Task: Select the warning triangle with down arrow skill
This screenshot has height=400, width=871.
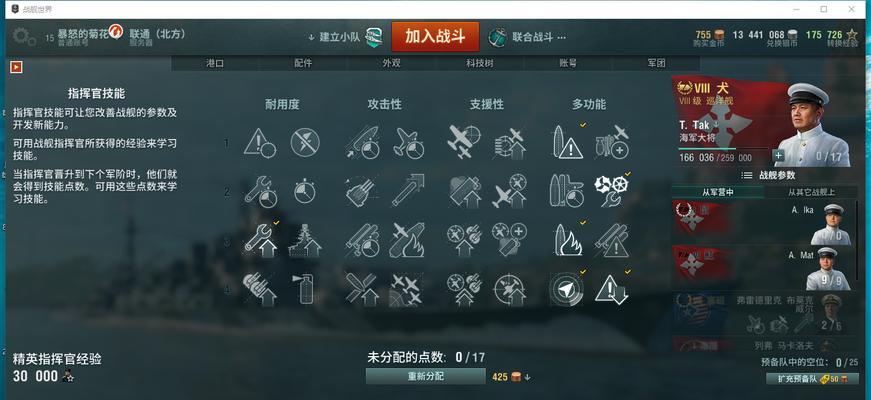Action: [611, 289]
